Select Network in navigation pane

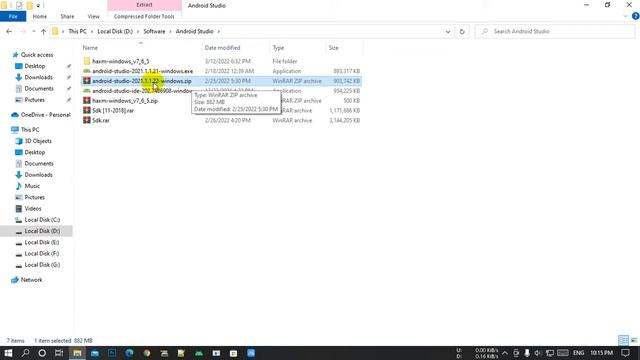pyautogui.click(x=31, y=280)
